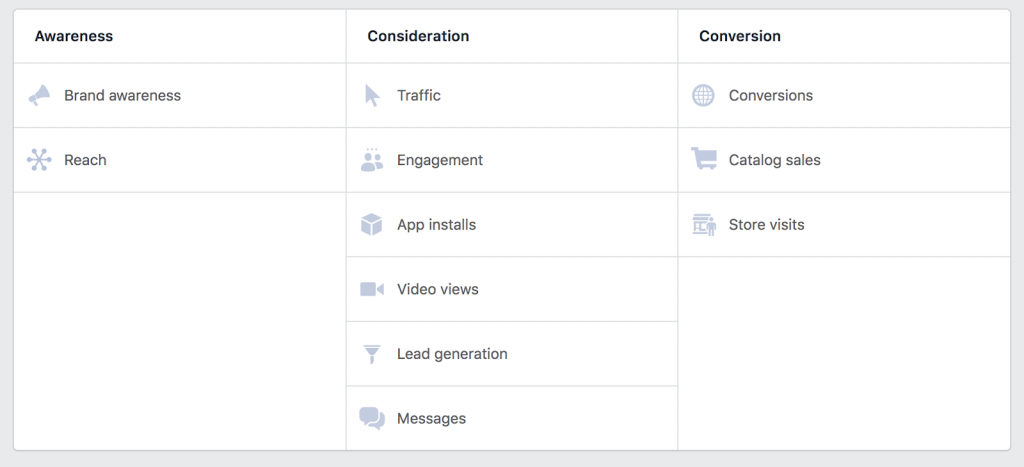Choose the Reach objective label
This screenshot has width=1024, height=467.
[x=85, y=160]
